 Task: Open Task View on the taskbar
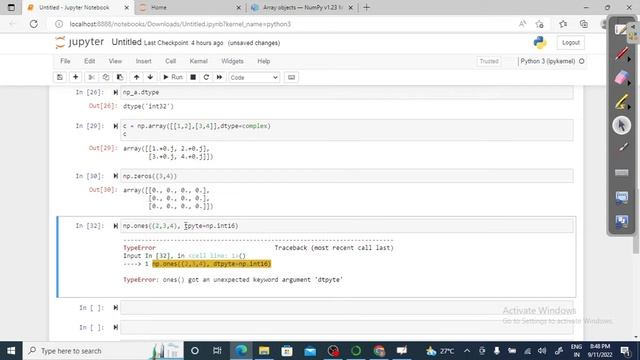(x=217, y=351)
